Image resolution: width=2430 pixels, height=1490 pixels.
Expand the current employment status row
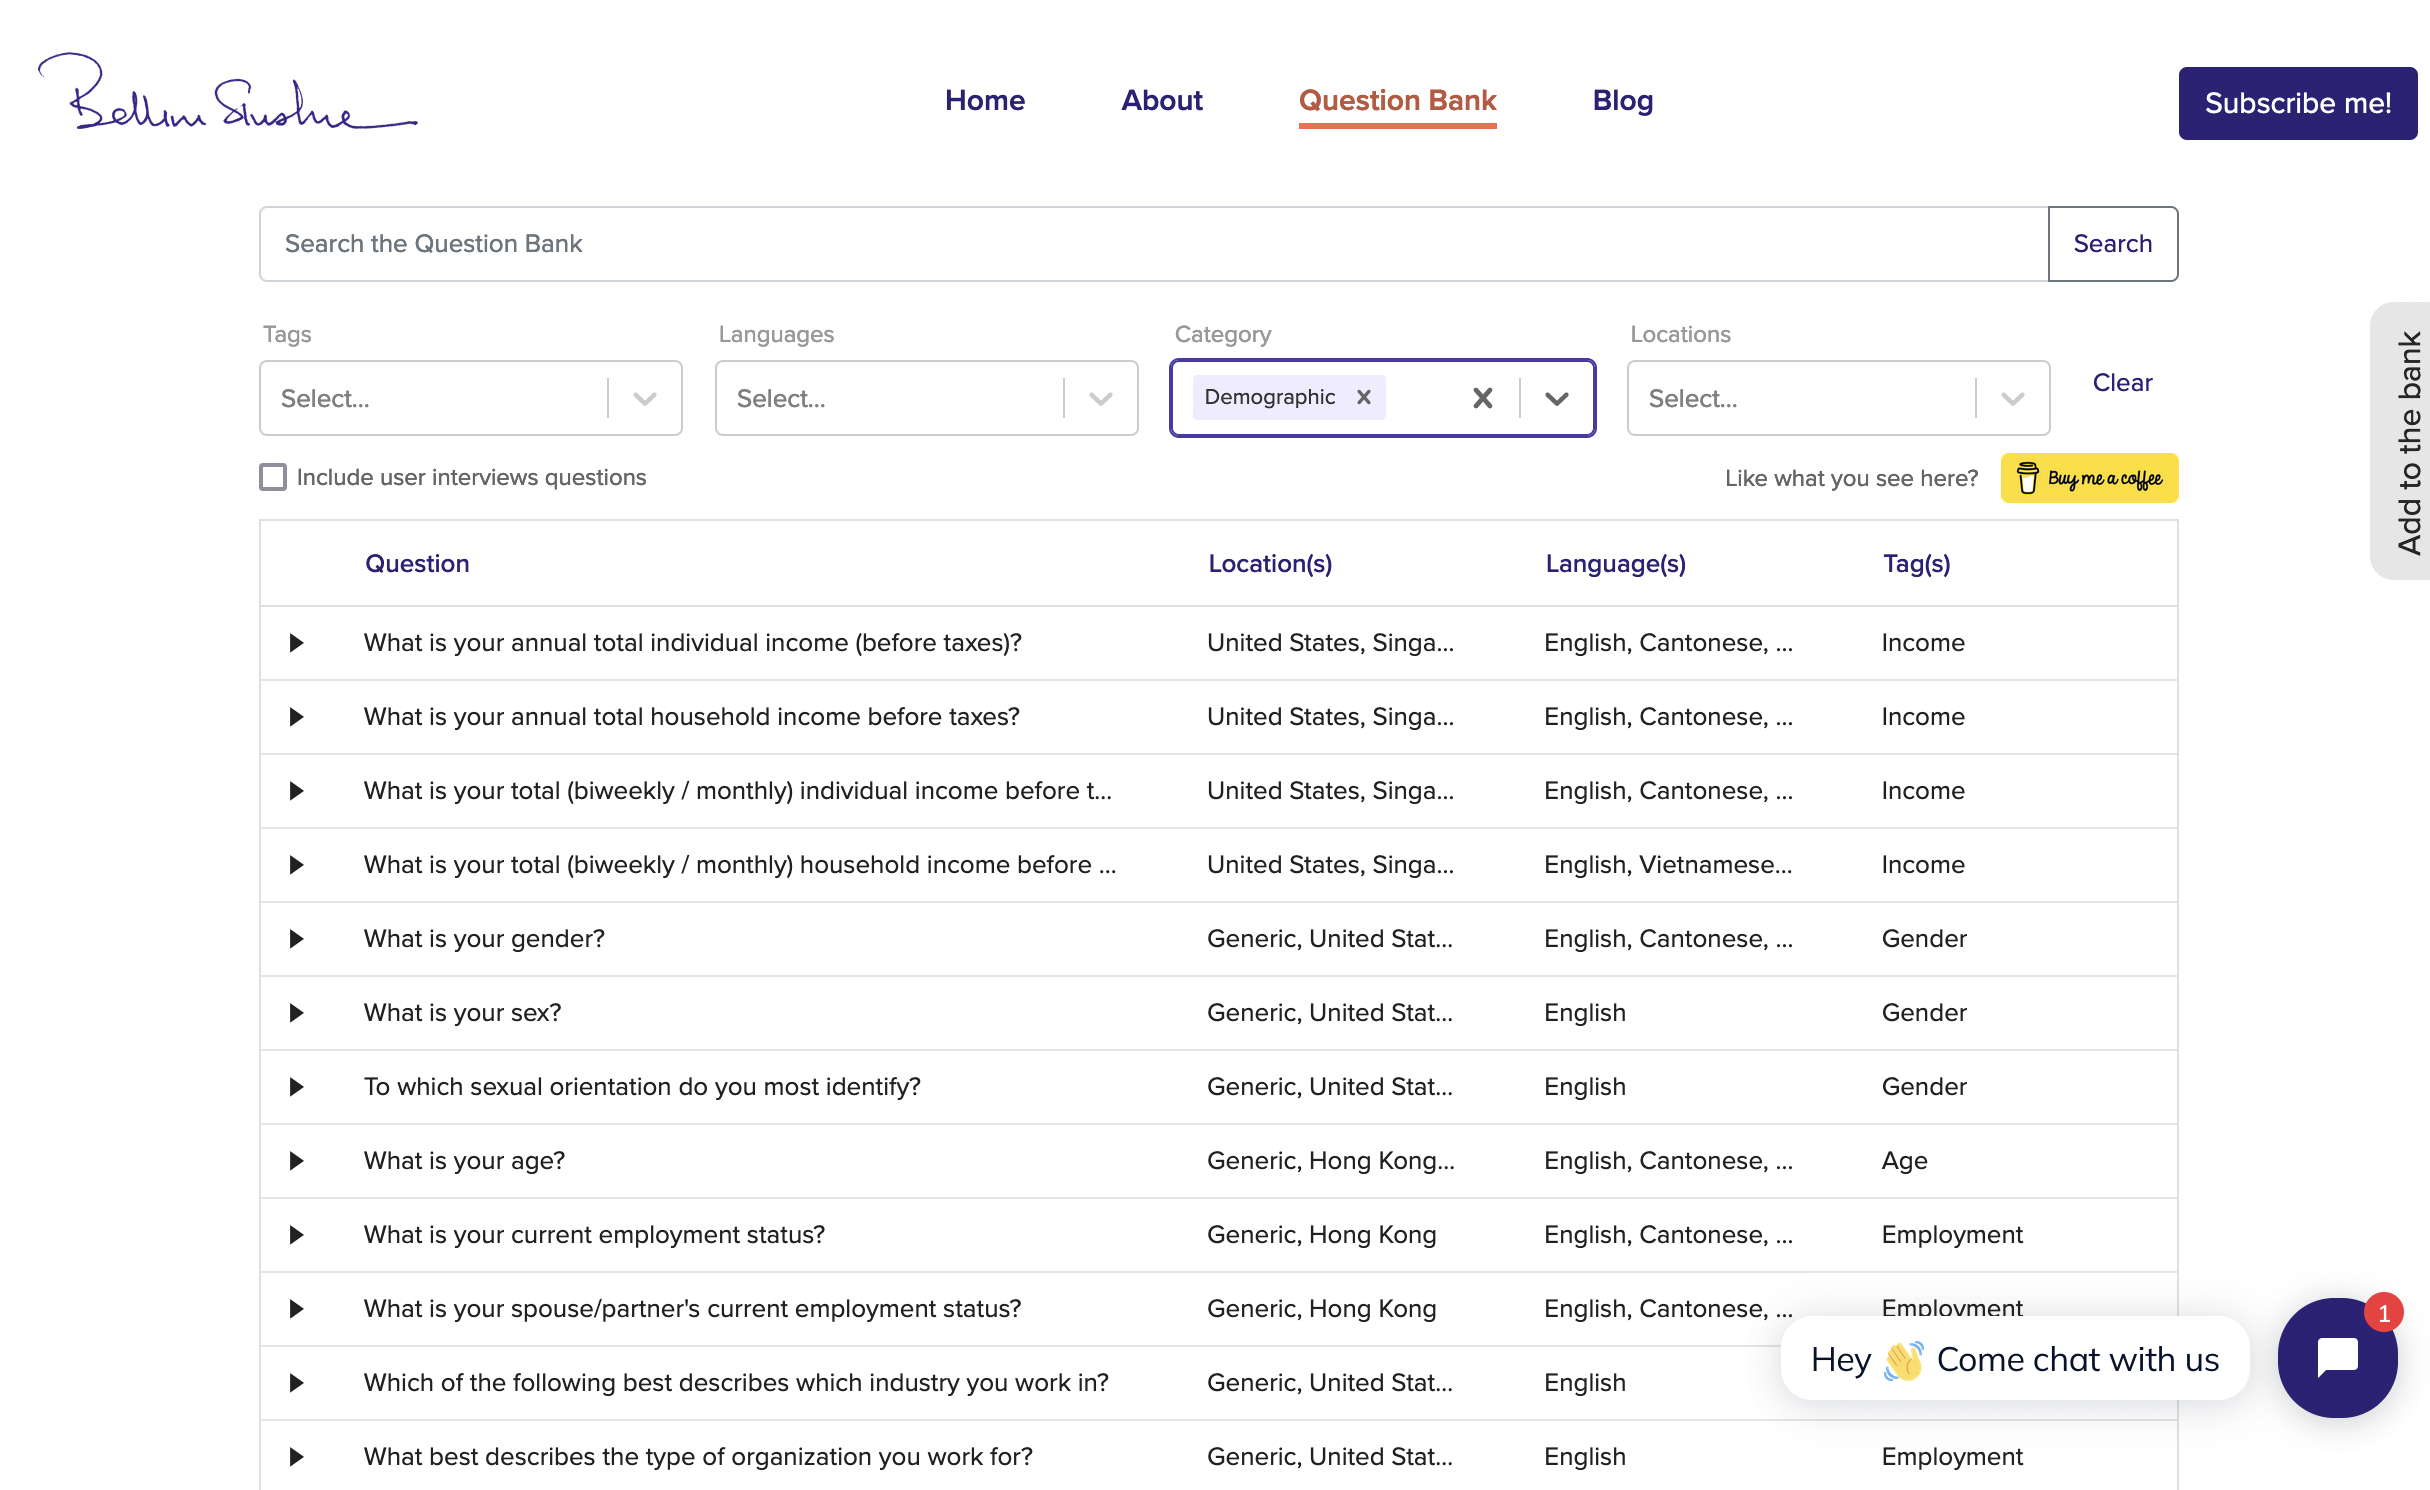[296, 1235]
